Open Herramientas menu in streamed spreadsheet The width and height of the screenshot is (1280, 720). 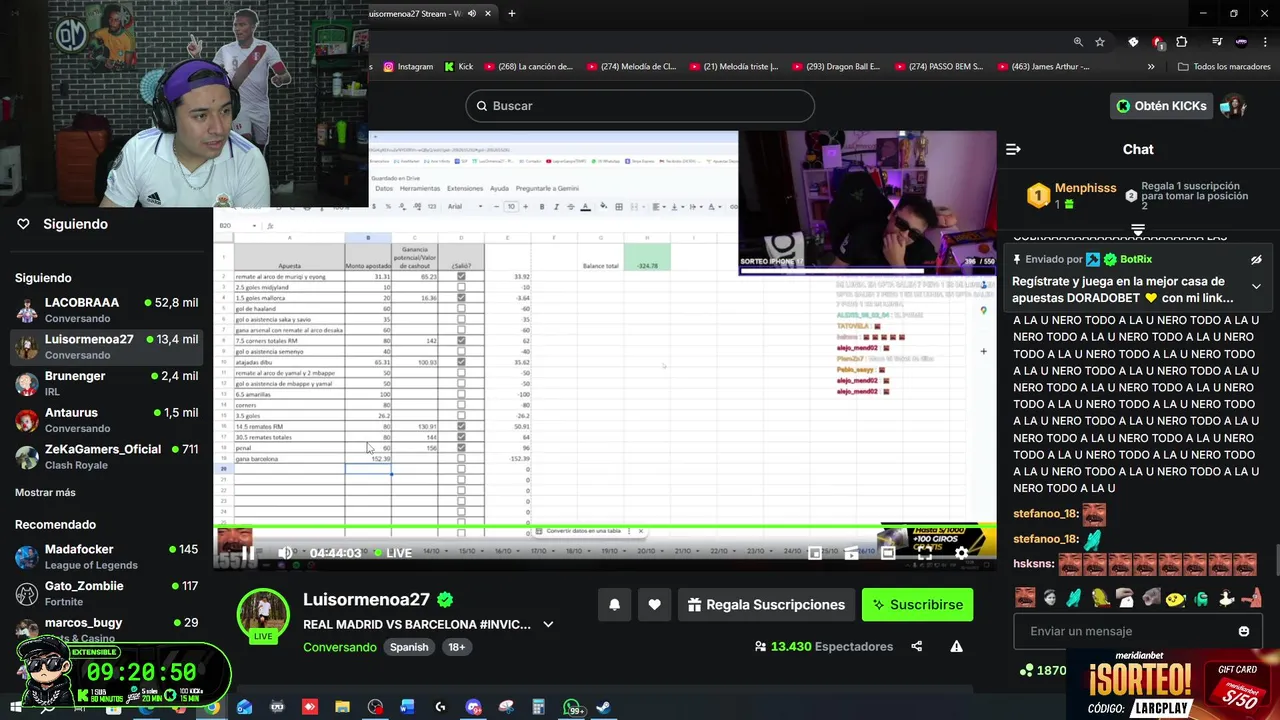pos(420,188)
